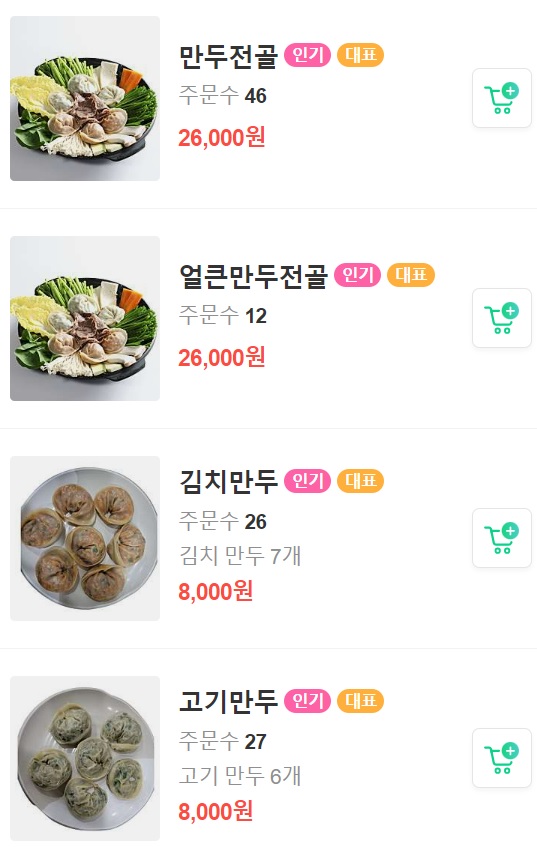Add 김치만두 to cart
Screen dimensions: 537x854
click(502, 538)
